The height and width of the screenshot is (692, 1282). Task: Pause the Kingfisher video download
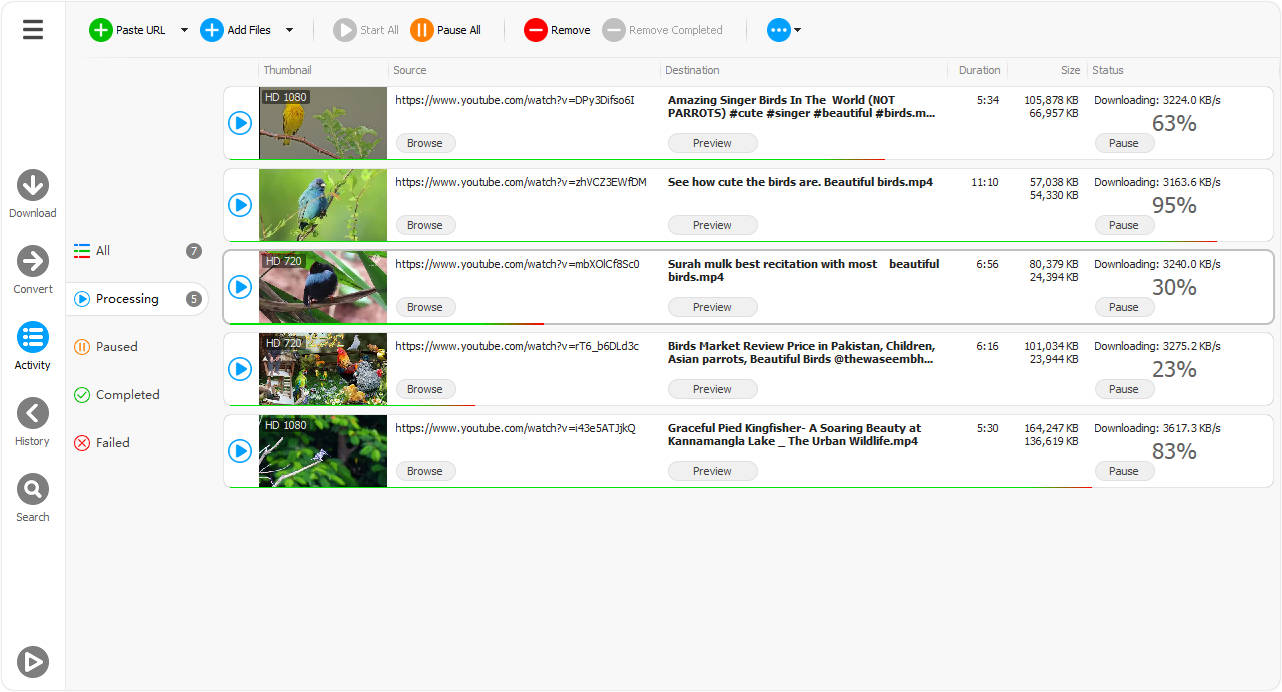click(x=1124, y=471)
